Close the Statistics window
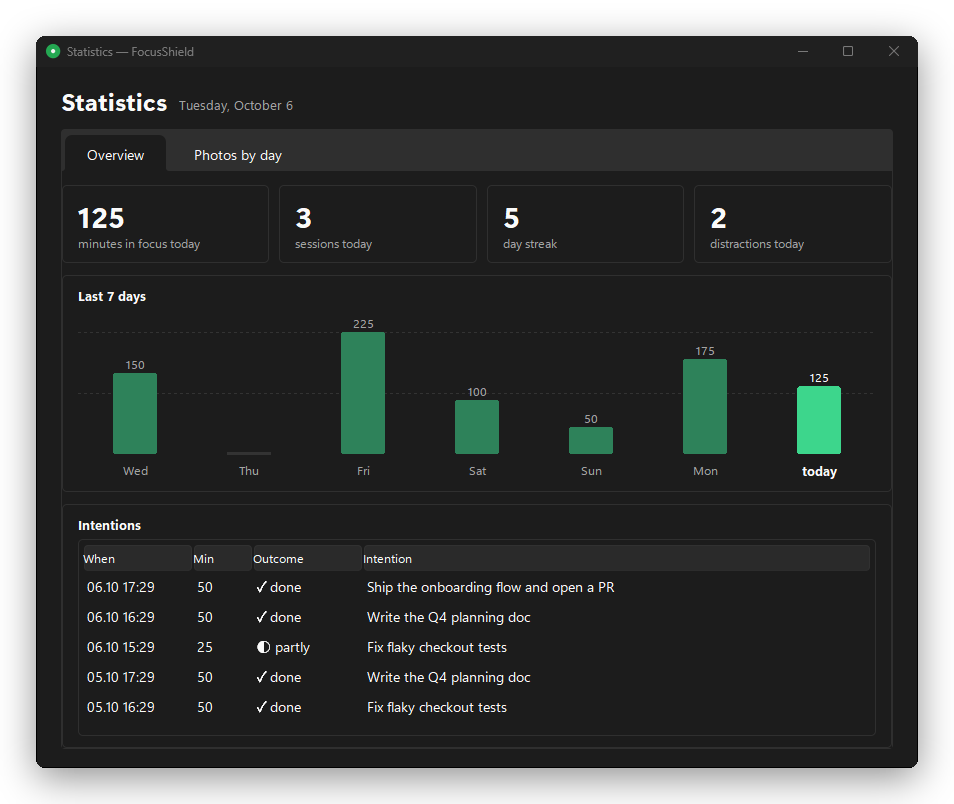Viewport: 954px width, 804px height. pyautogui.click(x=893, y=52)
